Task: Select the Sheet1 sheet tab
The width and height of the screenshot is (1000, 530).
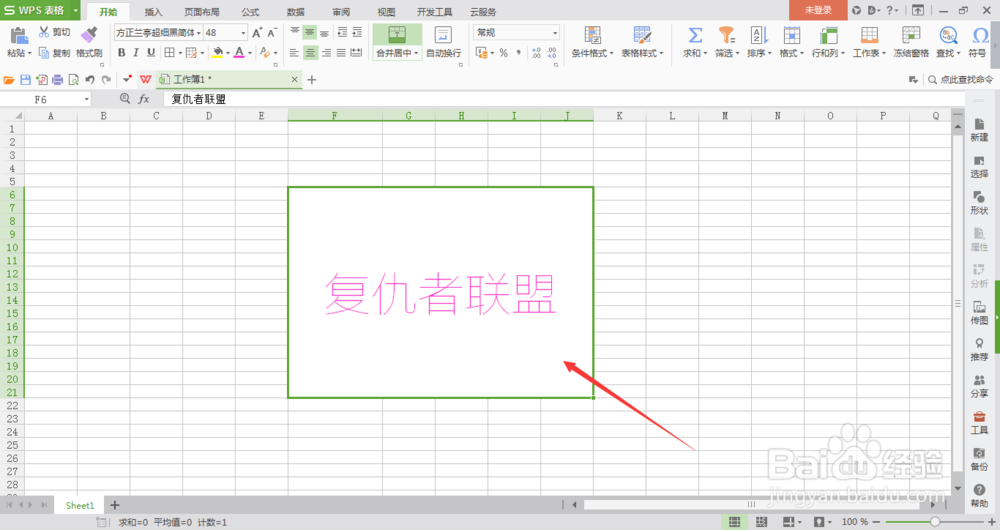Action: 80,505
